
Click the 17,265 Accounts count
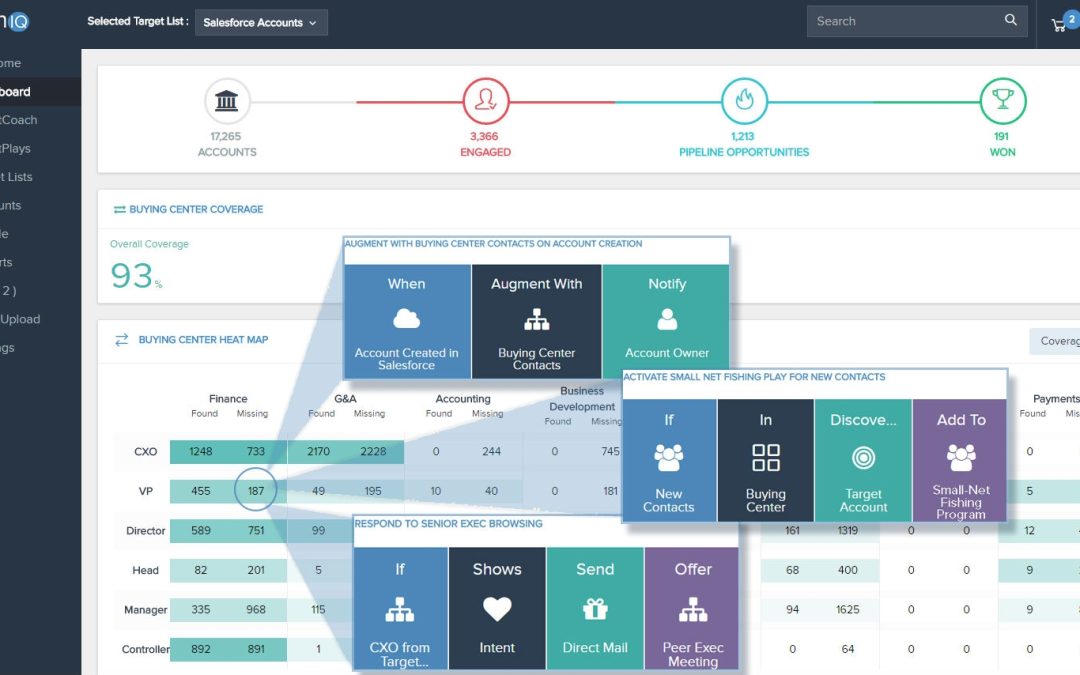226,136
